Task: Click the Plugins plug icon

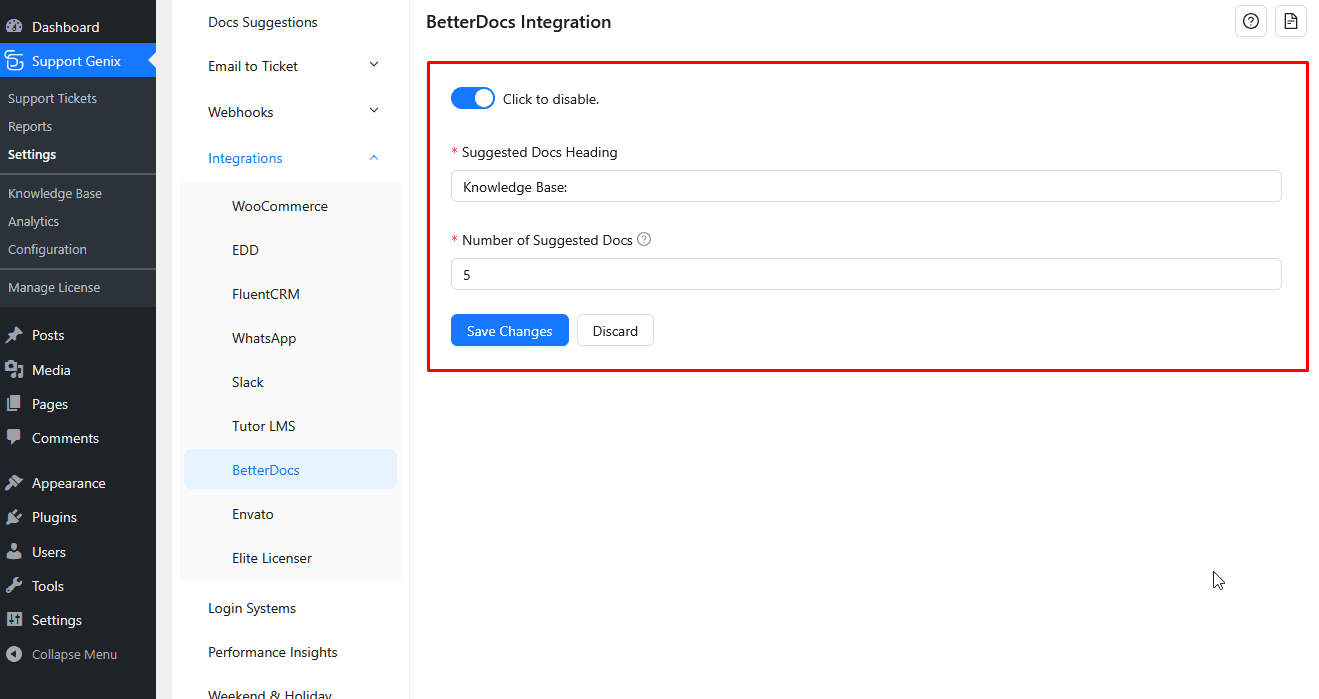Action: 14,517
